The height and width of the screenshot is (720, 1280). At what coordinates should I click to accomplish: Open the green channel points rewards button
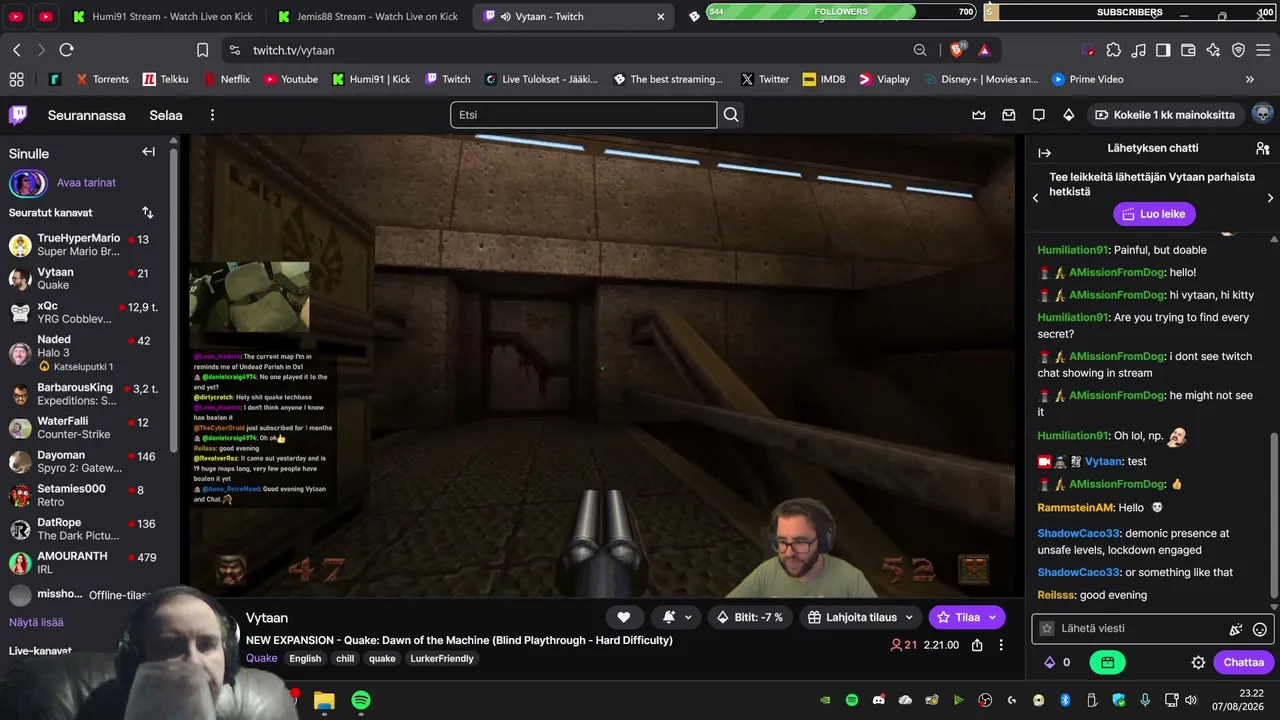tap(1107, 662)
